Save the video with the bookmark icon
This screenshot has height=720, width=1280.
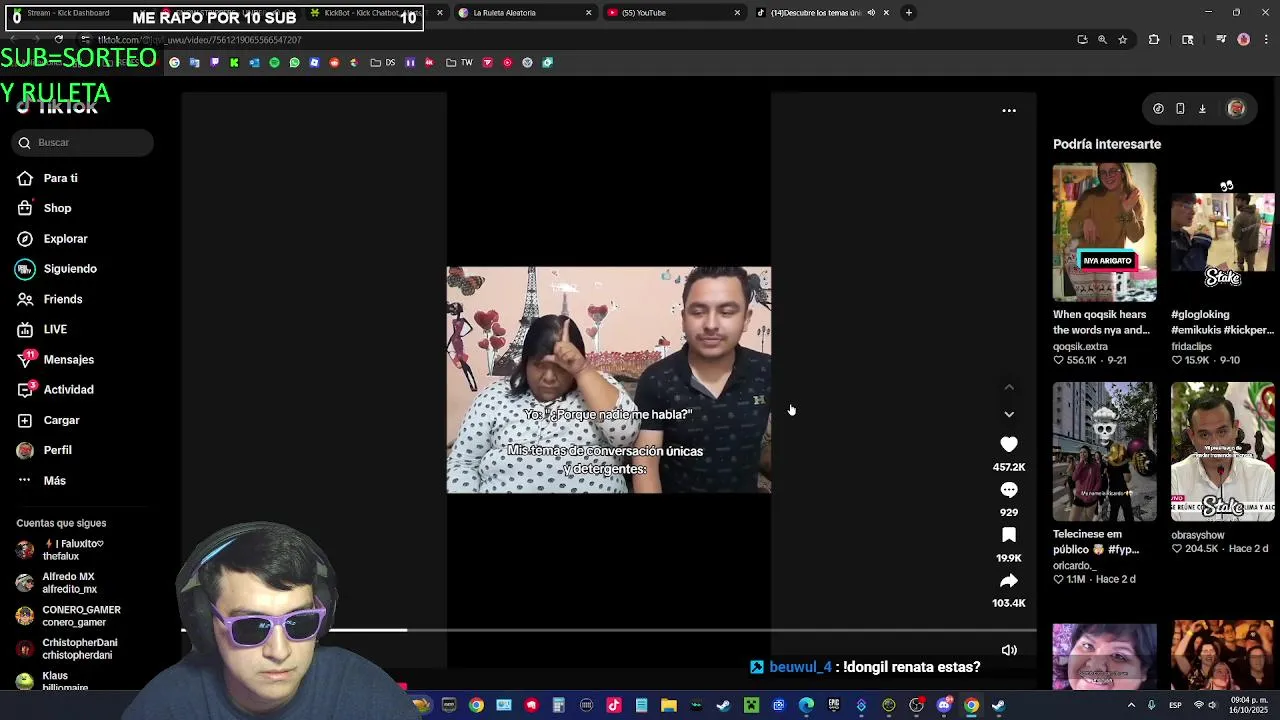click(1009, 536)
